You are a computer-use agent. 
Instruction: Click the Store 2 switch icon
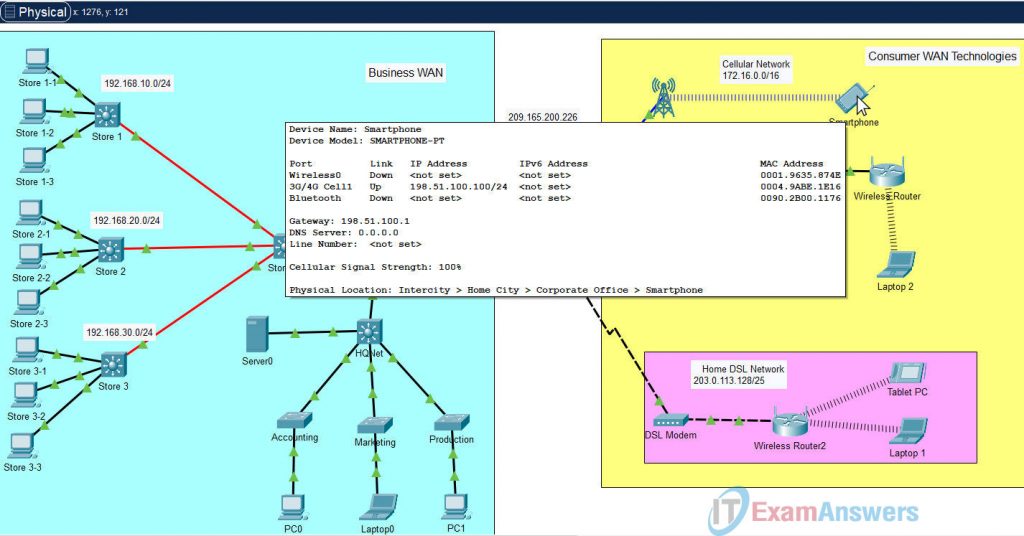click(x=110, y=250)
